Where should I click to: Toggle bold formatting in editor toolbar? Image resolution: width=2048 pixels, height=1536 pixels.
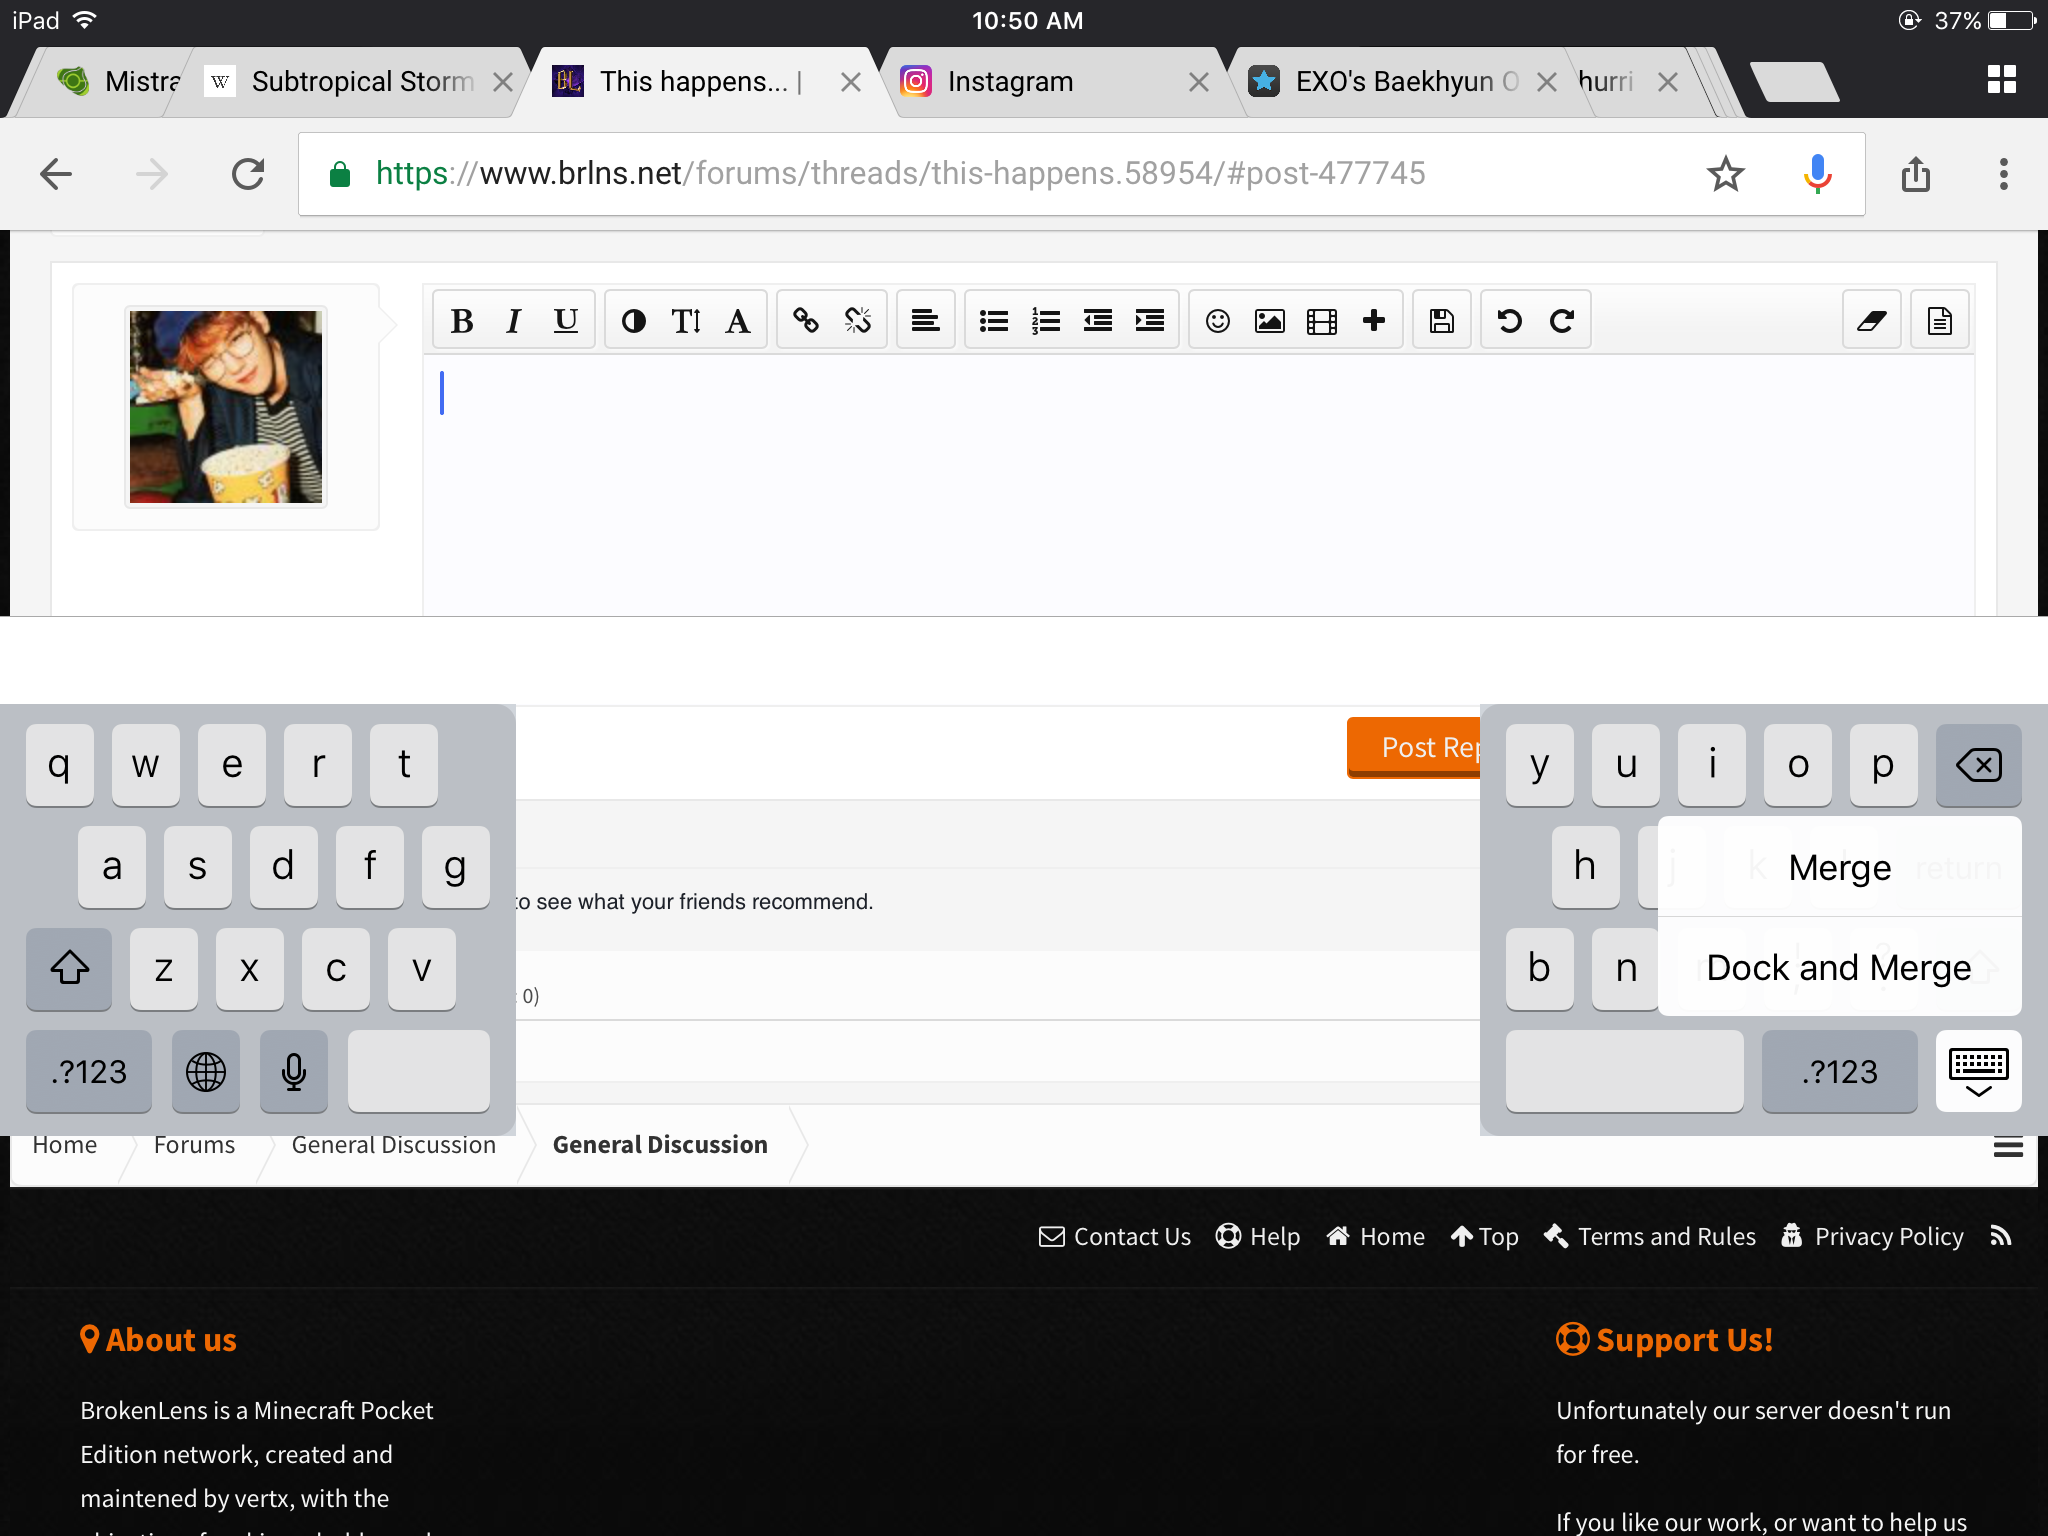tap(462, 321)
